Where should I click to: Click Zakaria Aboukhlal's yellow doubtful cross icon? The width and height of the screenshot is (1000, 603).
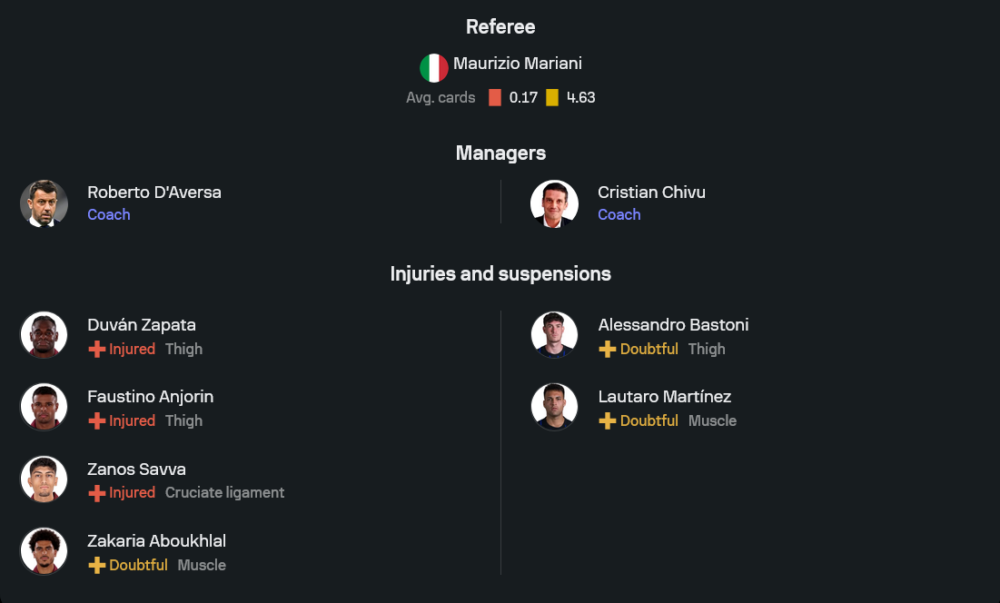(97, 565)
